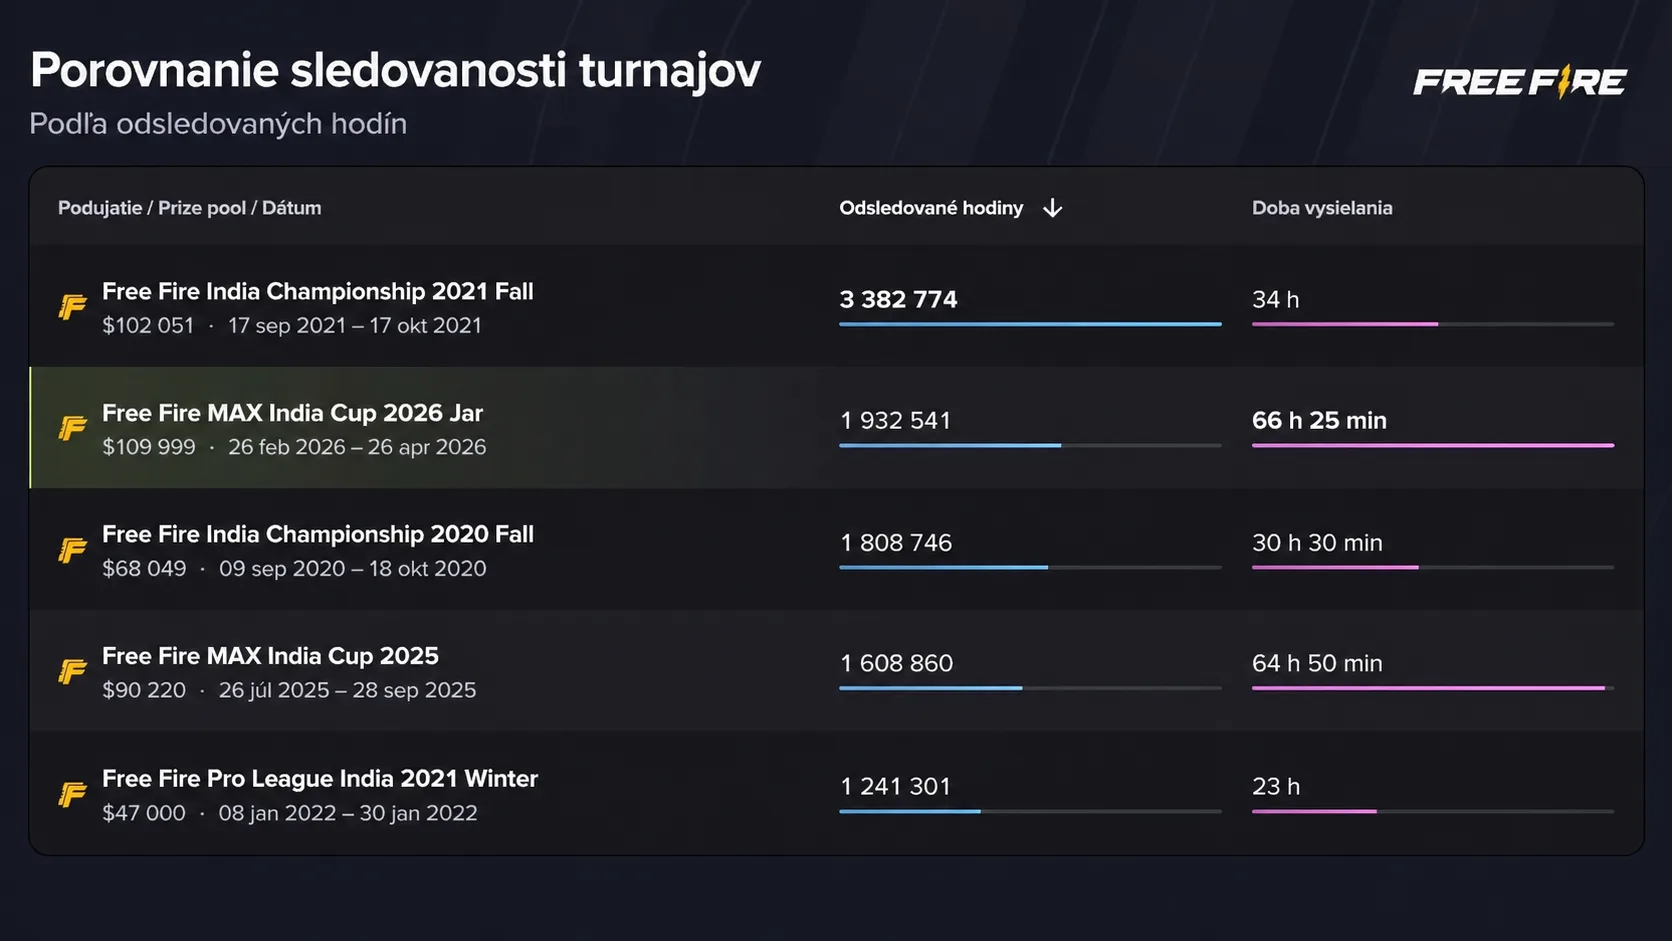1672x941 pixels.
Task: Open Free Fire Pro League India 2021 Winter
Action: click(x=319, y=778)
